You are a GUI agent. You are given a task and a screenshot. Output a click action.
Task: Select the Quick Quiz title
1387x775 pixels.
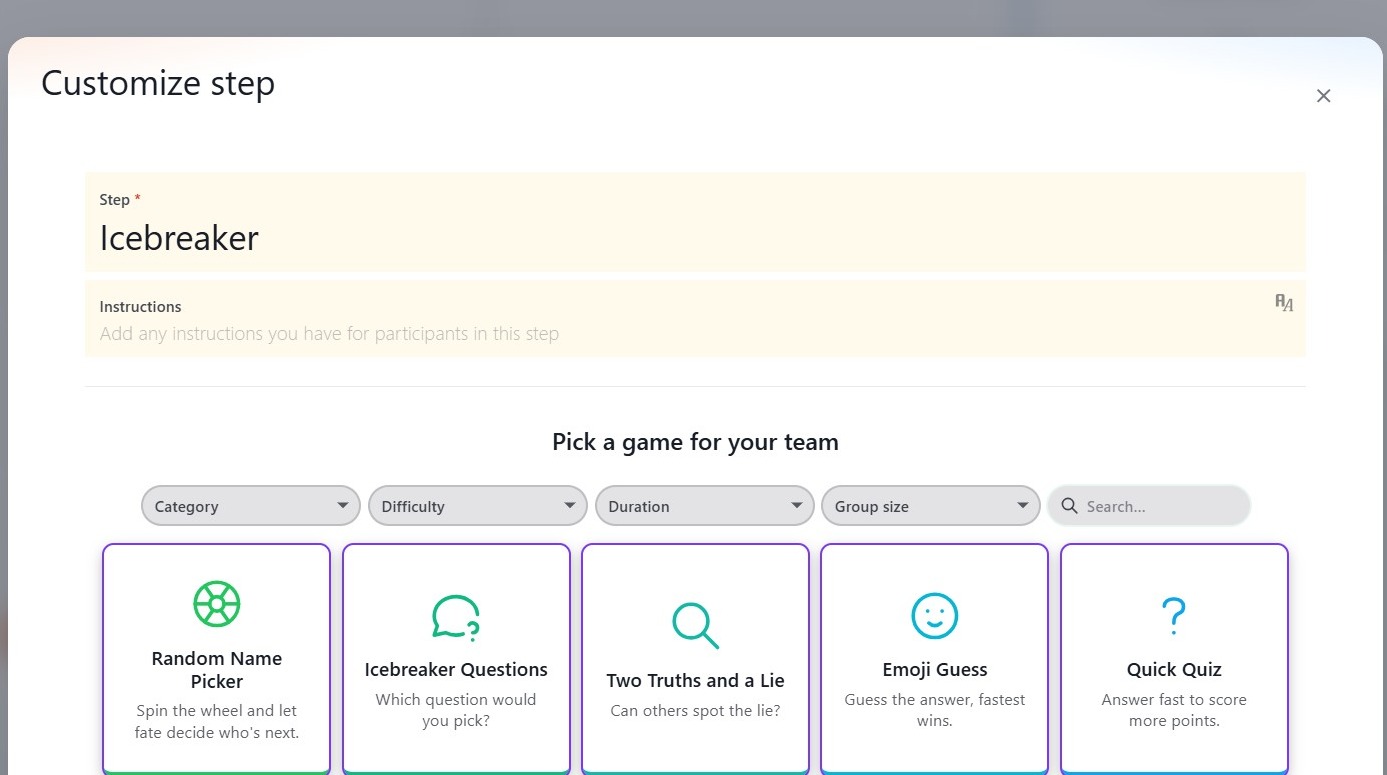[x=1174, y=670]
